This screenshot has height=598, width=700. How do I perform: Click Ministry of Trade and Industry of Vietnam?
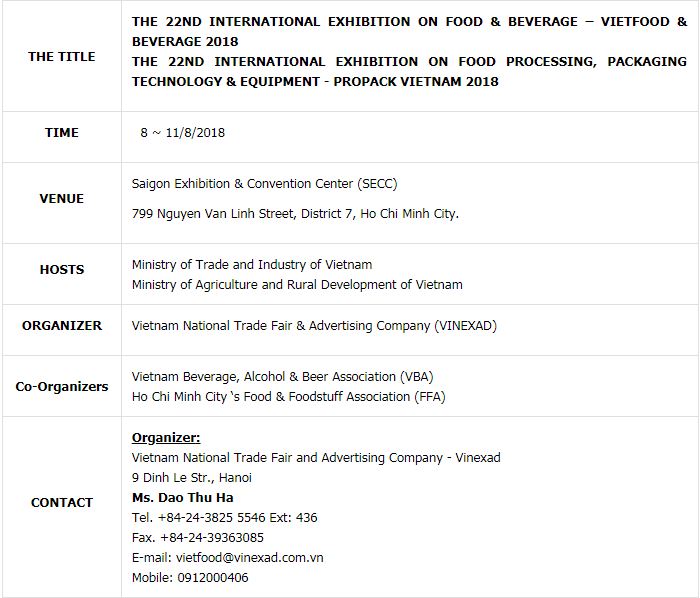click(252, 265)
